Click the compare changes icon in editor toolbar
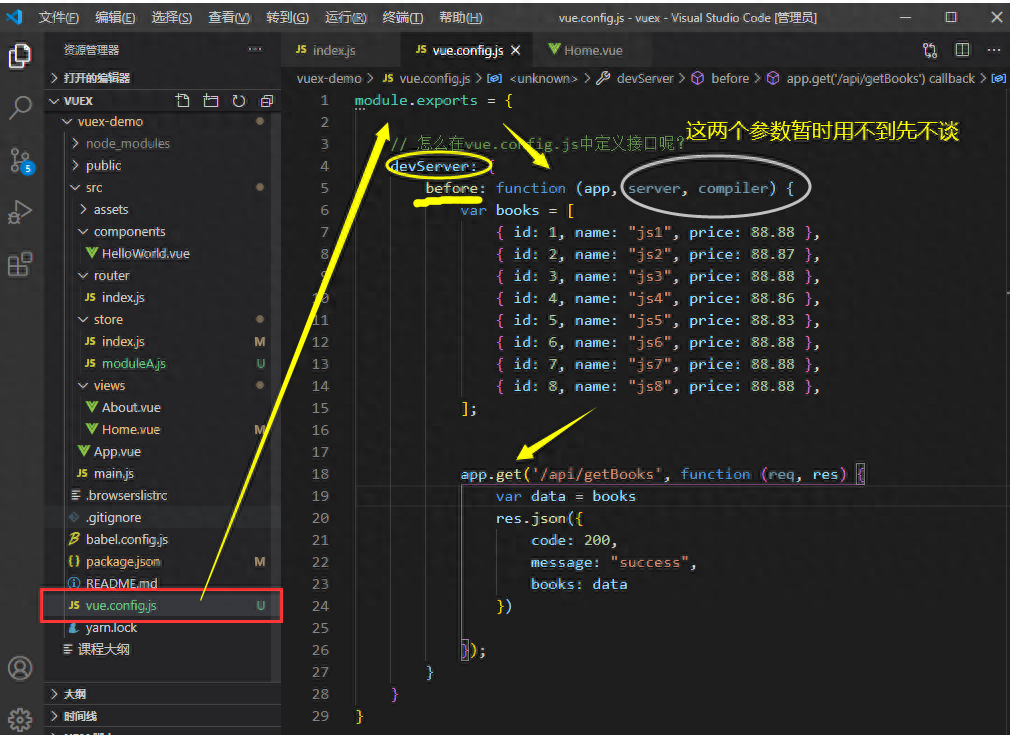This screenshot has width=1010, height=735. [x=929, y=50]
